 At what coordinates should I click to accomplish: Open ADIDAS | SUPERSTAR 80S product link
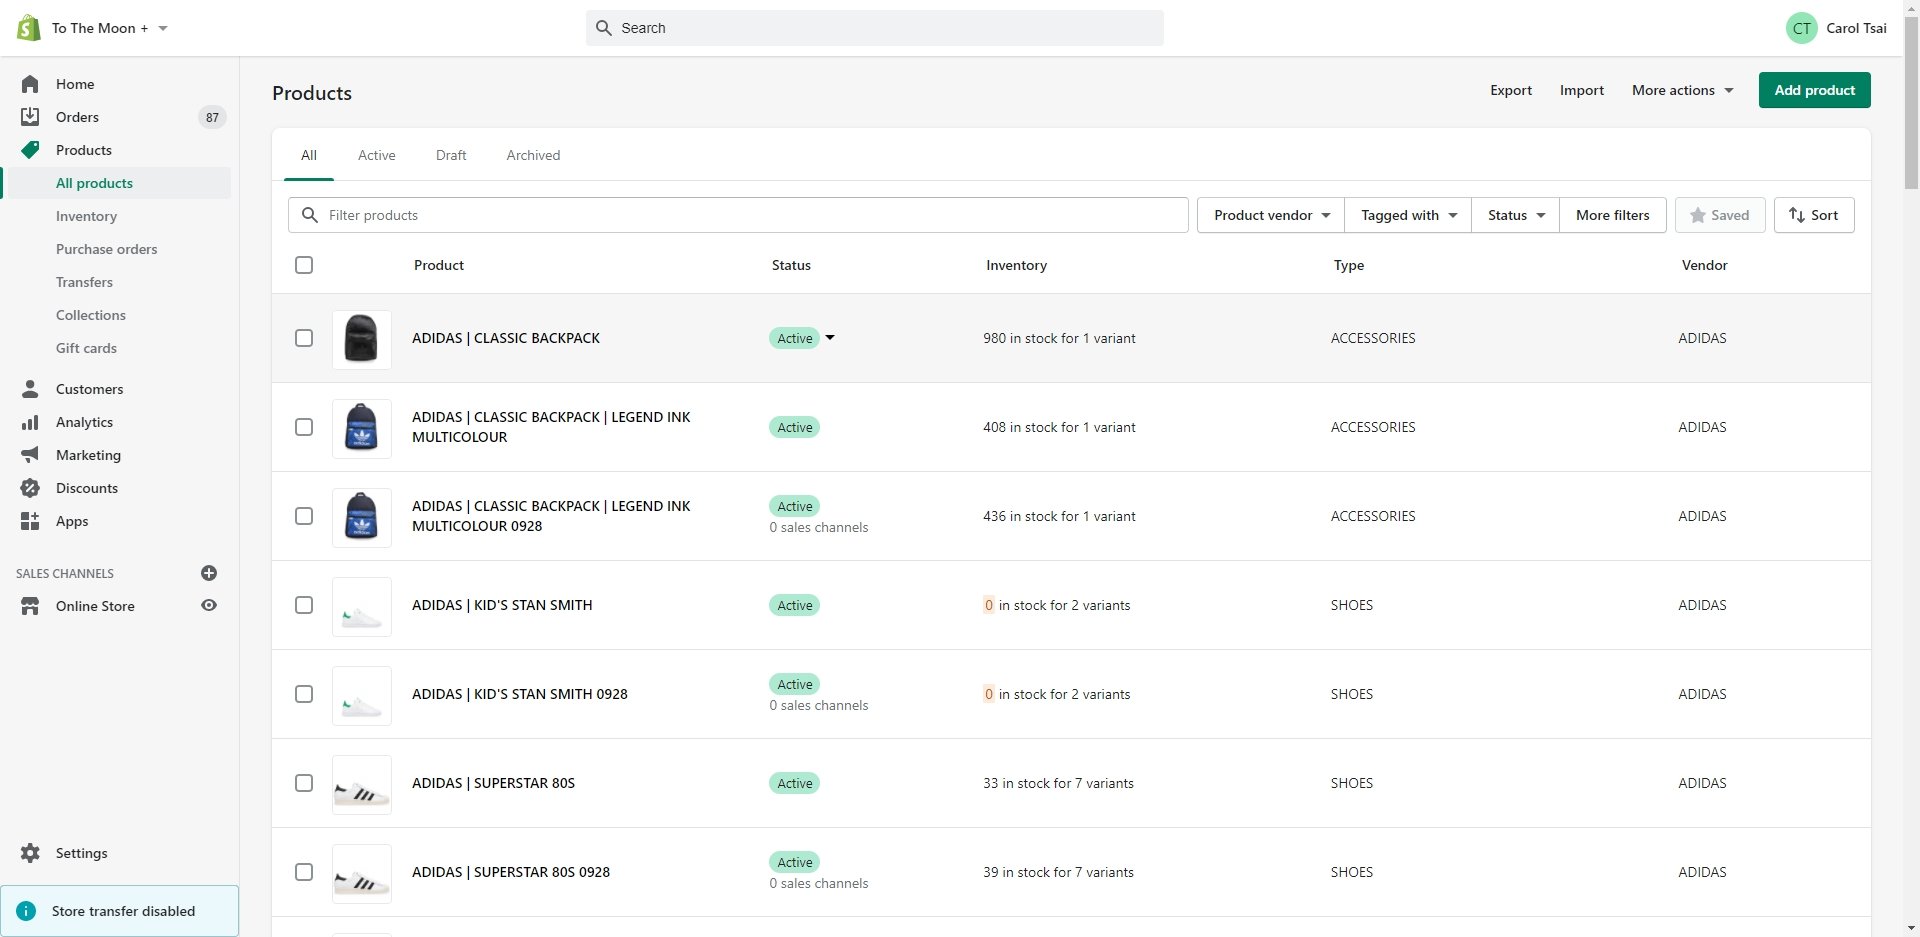click(x=493, y=783)
